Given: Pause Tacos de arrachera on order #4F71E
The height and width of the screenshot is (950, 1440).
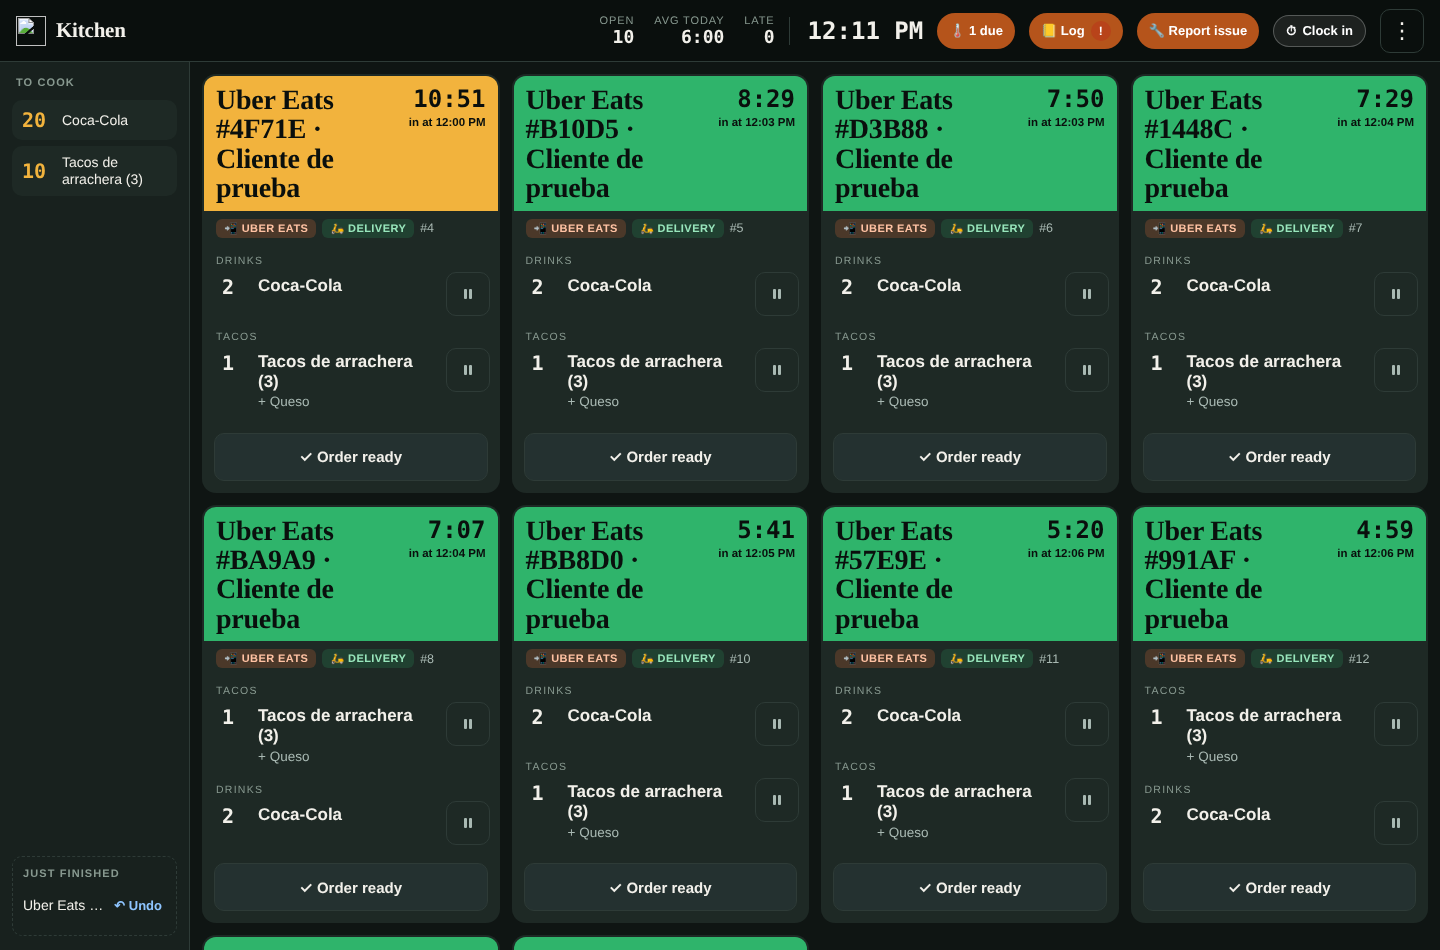Looking at the screenshot, I should pyautogui.click(x=467, y=370).
